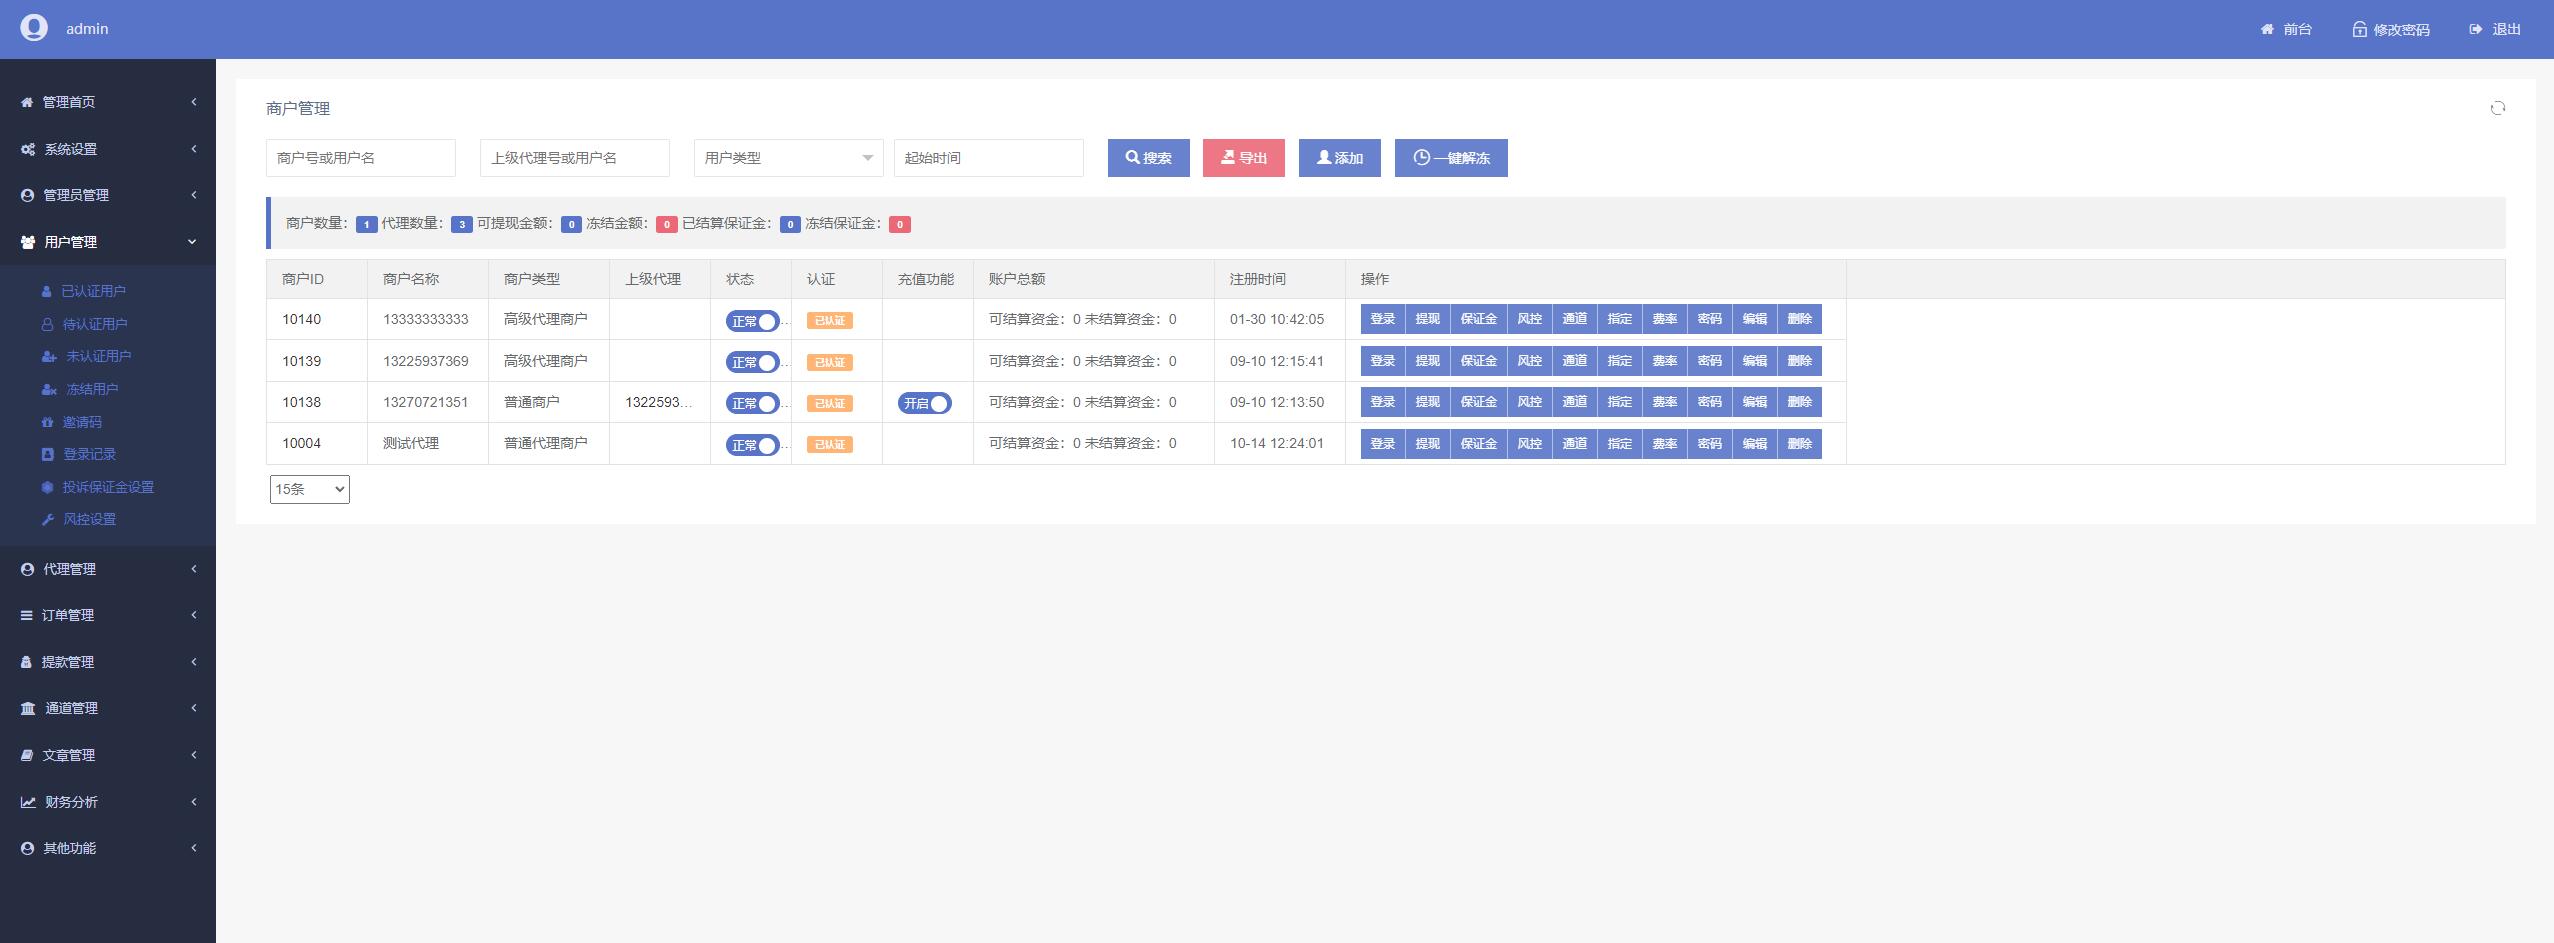Viewport: 2554px width, 943px height.
Task: Click the 一键解冻 button
Action: tap(1451, 158)
